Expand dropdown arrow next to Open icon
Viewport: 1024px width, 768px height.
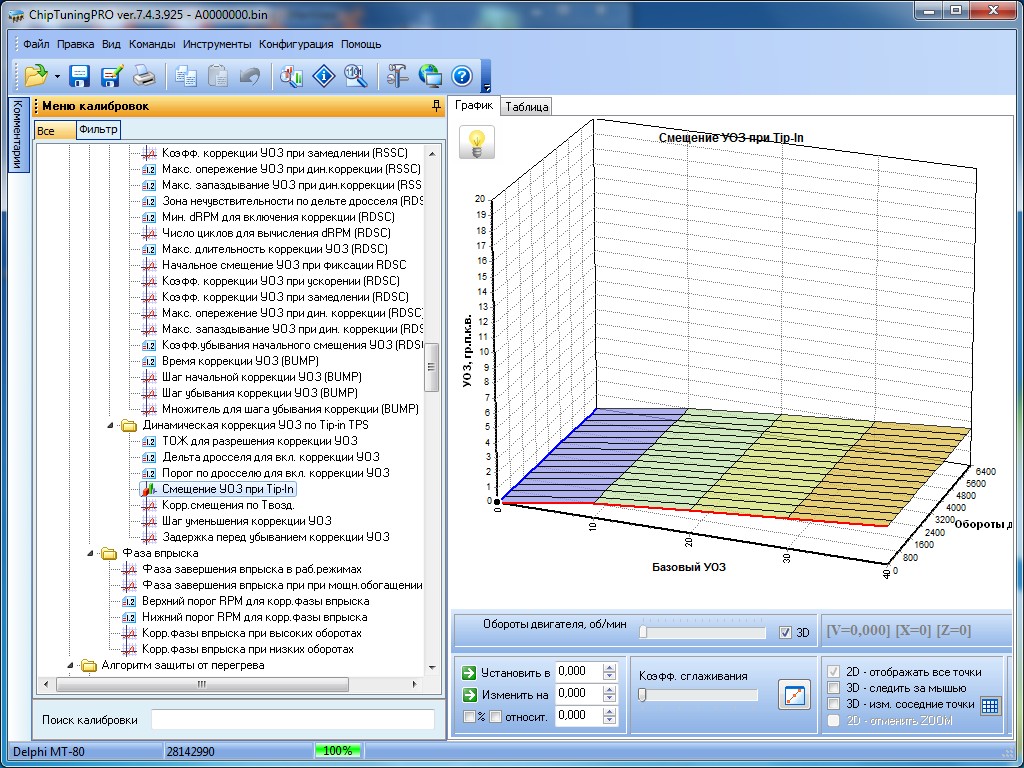(57, 76)
